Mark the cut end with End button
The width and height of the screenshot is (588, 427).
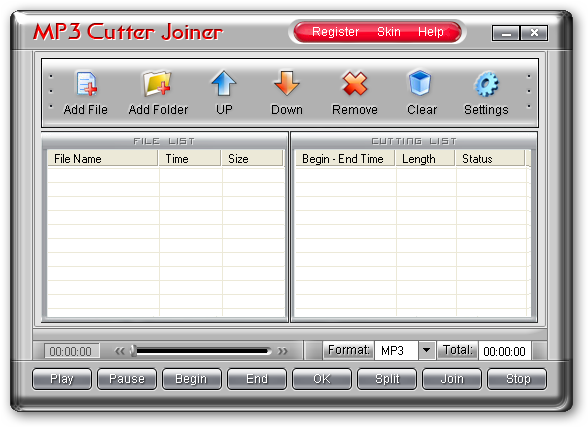tap(257, 379)
